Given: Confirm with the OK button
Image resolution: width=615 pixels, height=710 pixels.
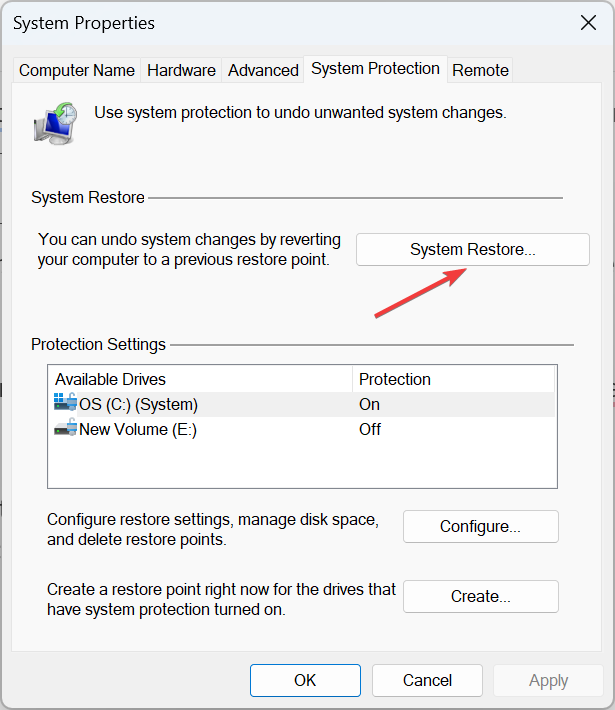Looking at the screenshot, I should 305,680.
